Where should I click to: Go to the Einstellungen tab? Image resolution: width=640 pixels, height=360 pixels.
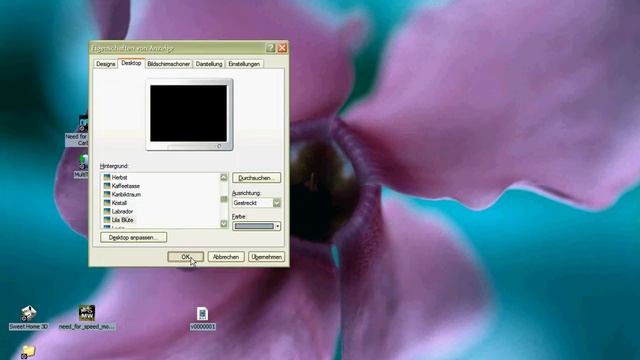(x=244, y=64)
